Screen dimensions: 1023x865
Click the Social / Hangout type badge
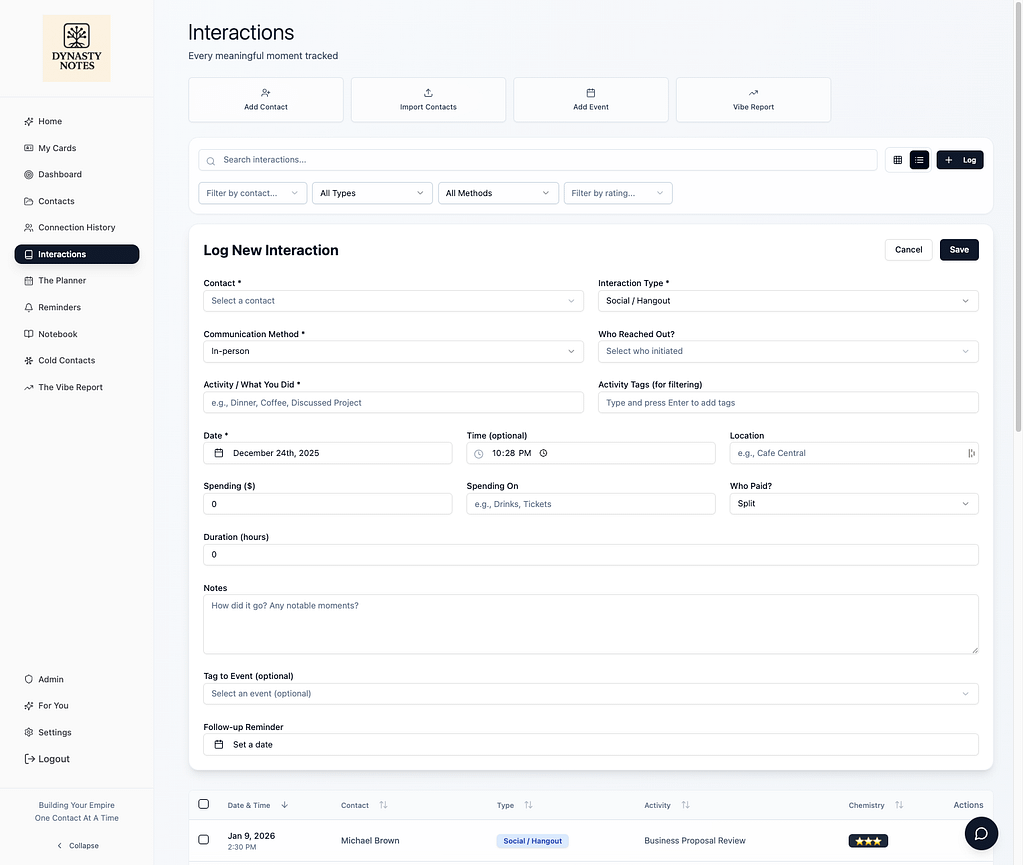532,840
